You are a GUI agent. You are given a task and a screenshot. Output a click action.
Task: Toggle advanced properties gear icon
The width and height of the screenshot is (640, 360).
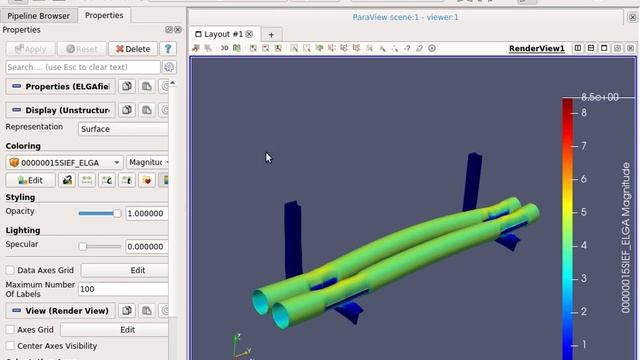click(x=169, y=67)
